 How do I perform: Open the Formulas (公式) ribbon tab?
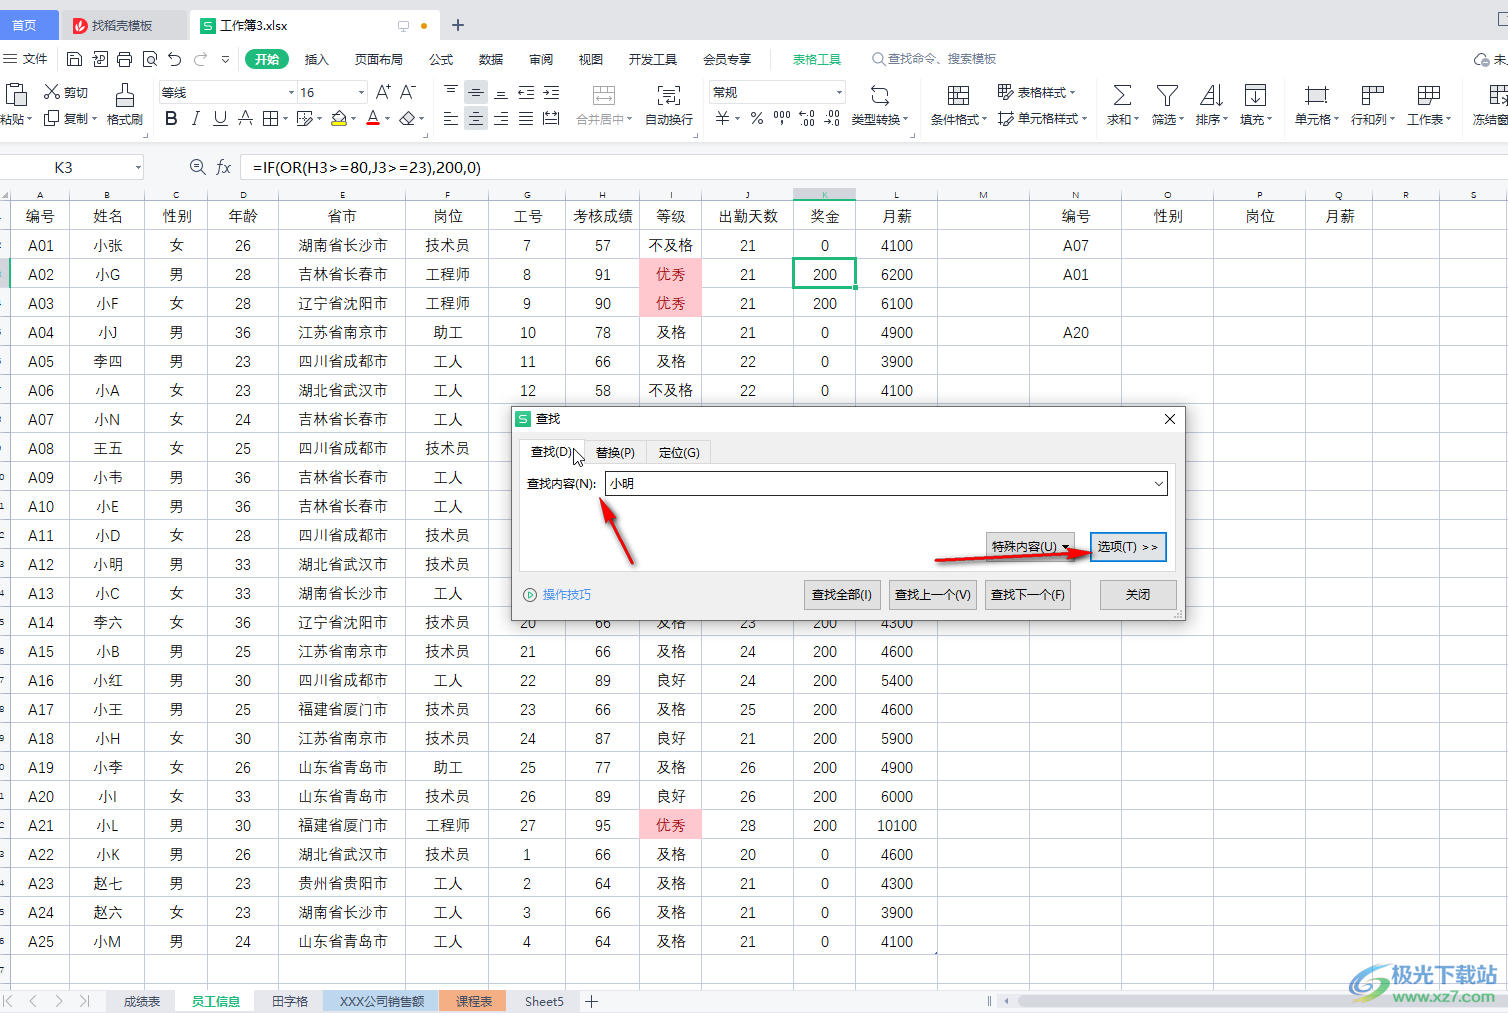click(x=441, y=59)
